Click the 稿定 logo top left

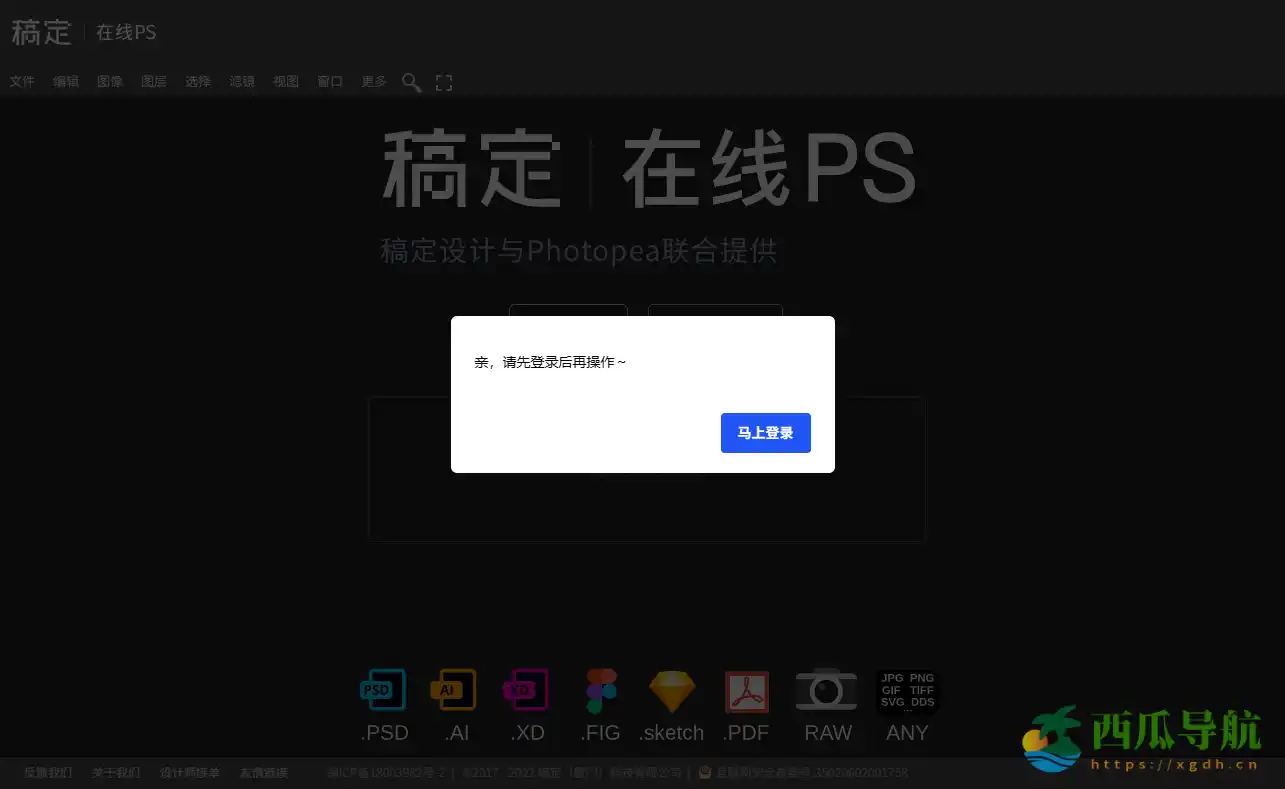[x=41, y=31]
